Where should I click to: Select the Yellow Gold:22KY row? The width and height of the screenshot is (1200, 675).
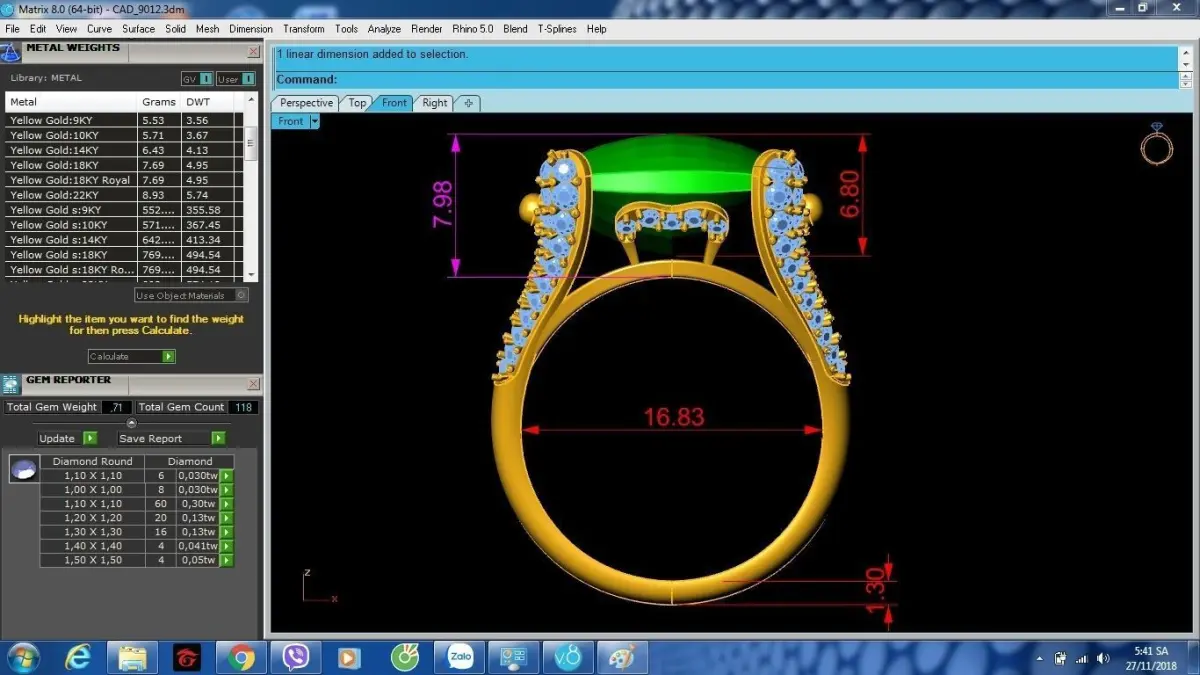click(x=124, y=195)
